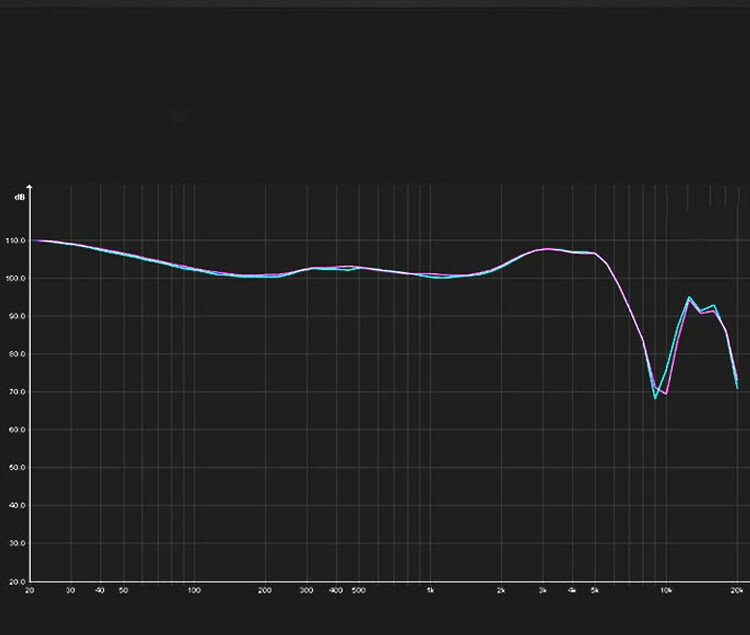This screenshot has width=750, height=635.
Task: Click the 70.0 dB axis label
Action: click(17, 392)
